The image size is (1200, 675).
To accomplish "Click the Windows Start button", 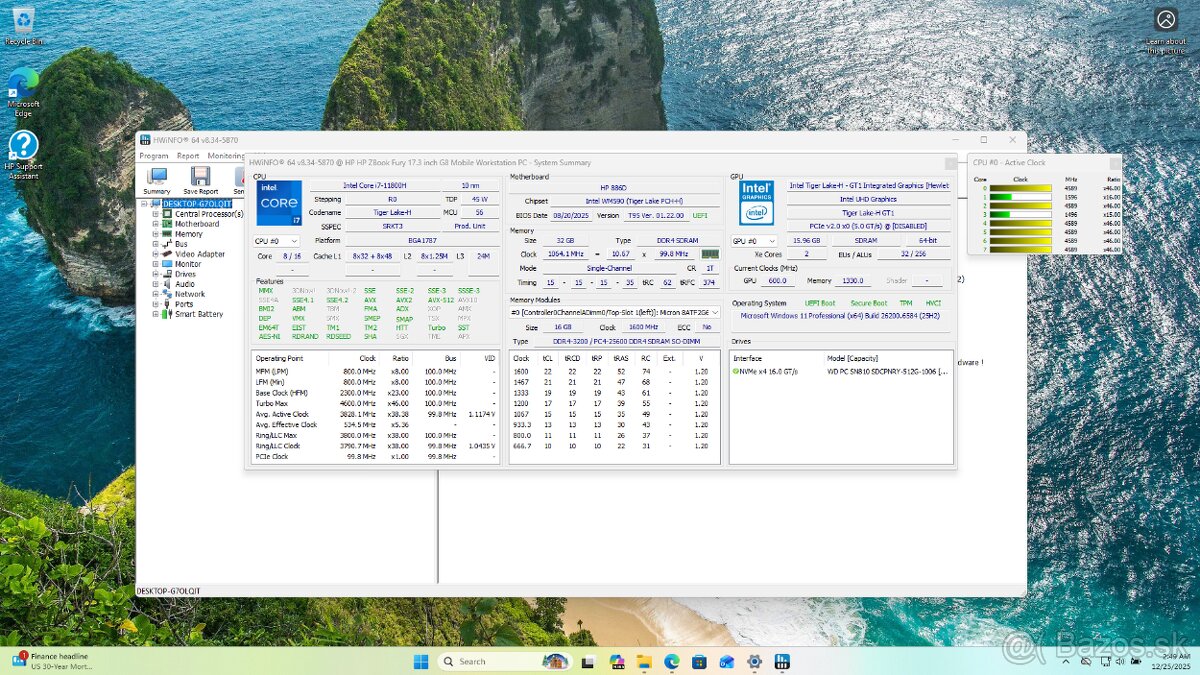I will point(419,661).
